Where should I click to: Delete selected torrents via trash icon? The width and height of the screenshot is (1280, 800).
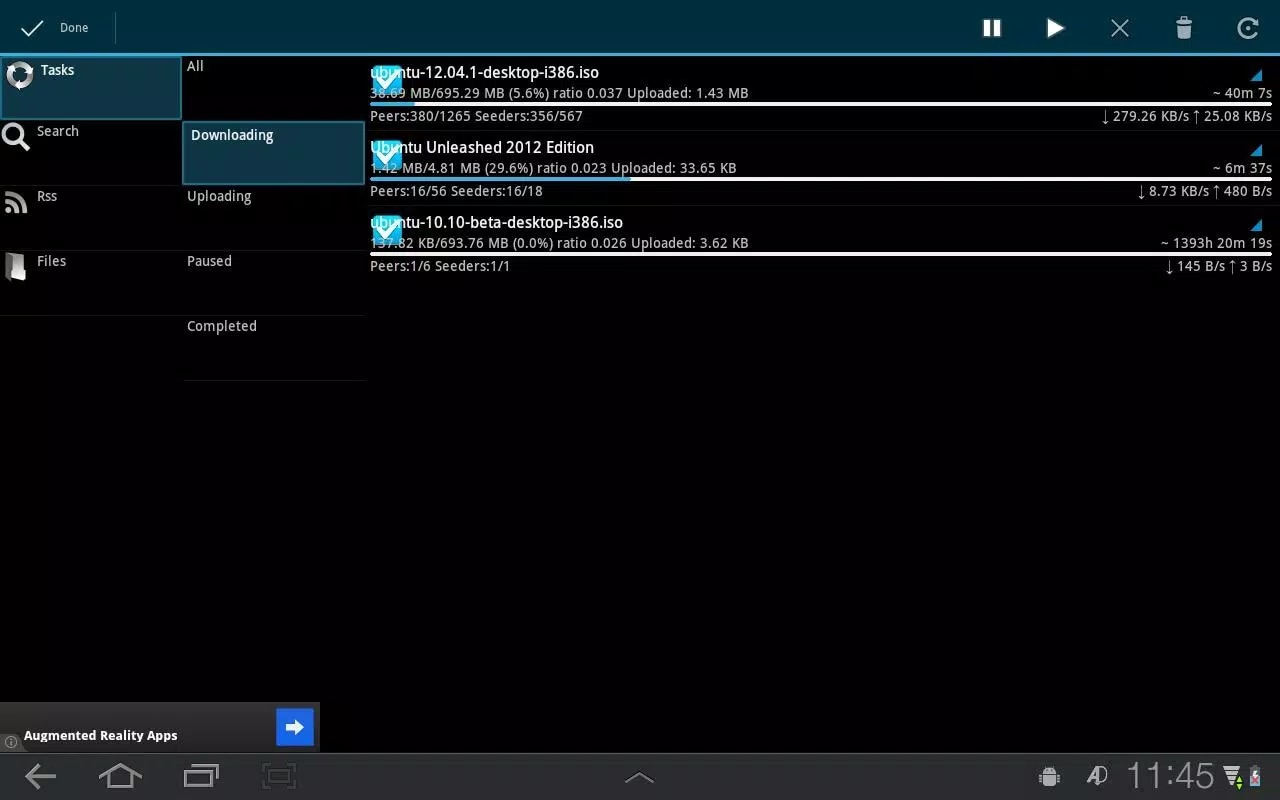click(1183, 28)
